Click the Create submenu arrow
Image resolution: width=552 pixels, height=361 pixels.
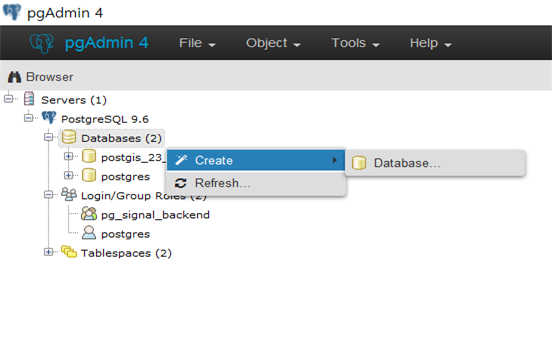coord(335,160)
